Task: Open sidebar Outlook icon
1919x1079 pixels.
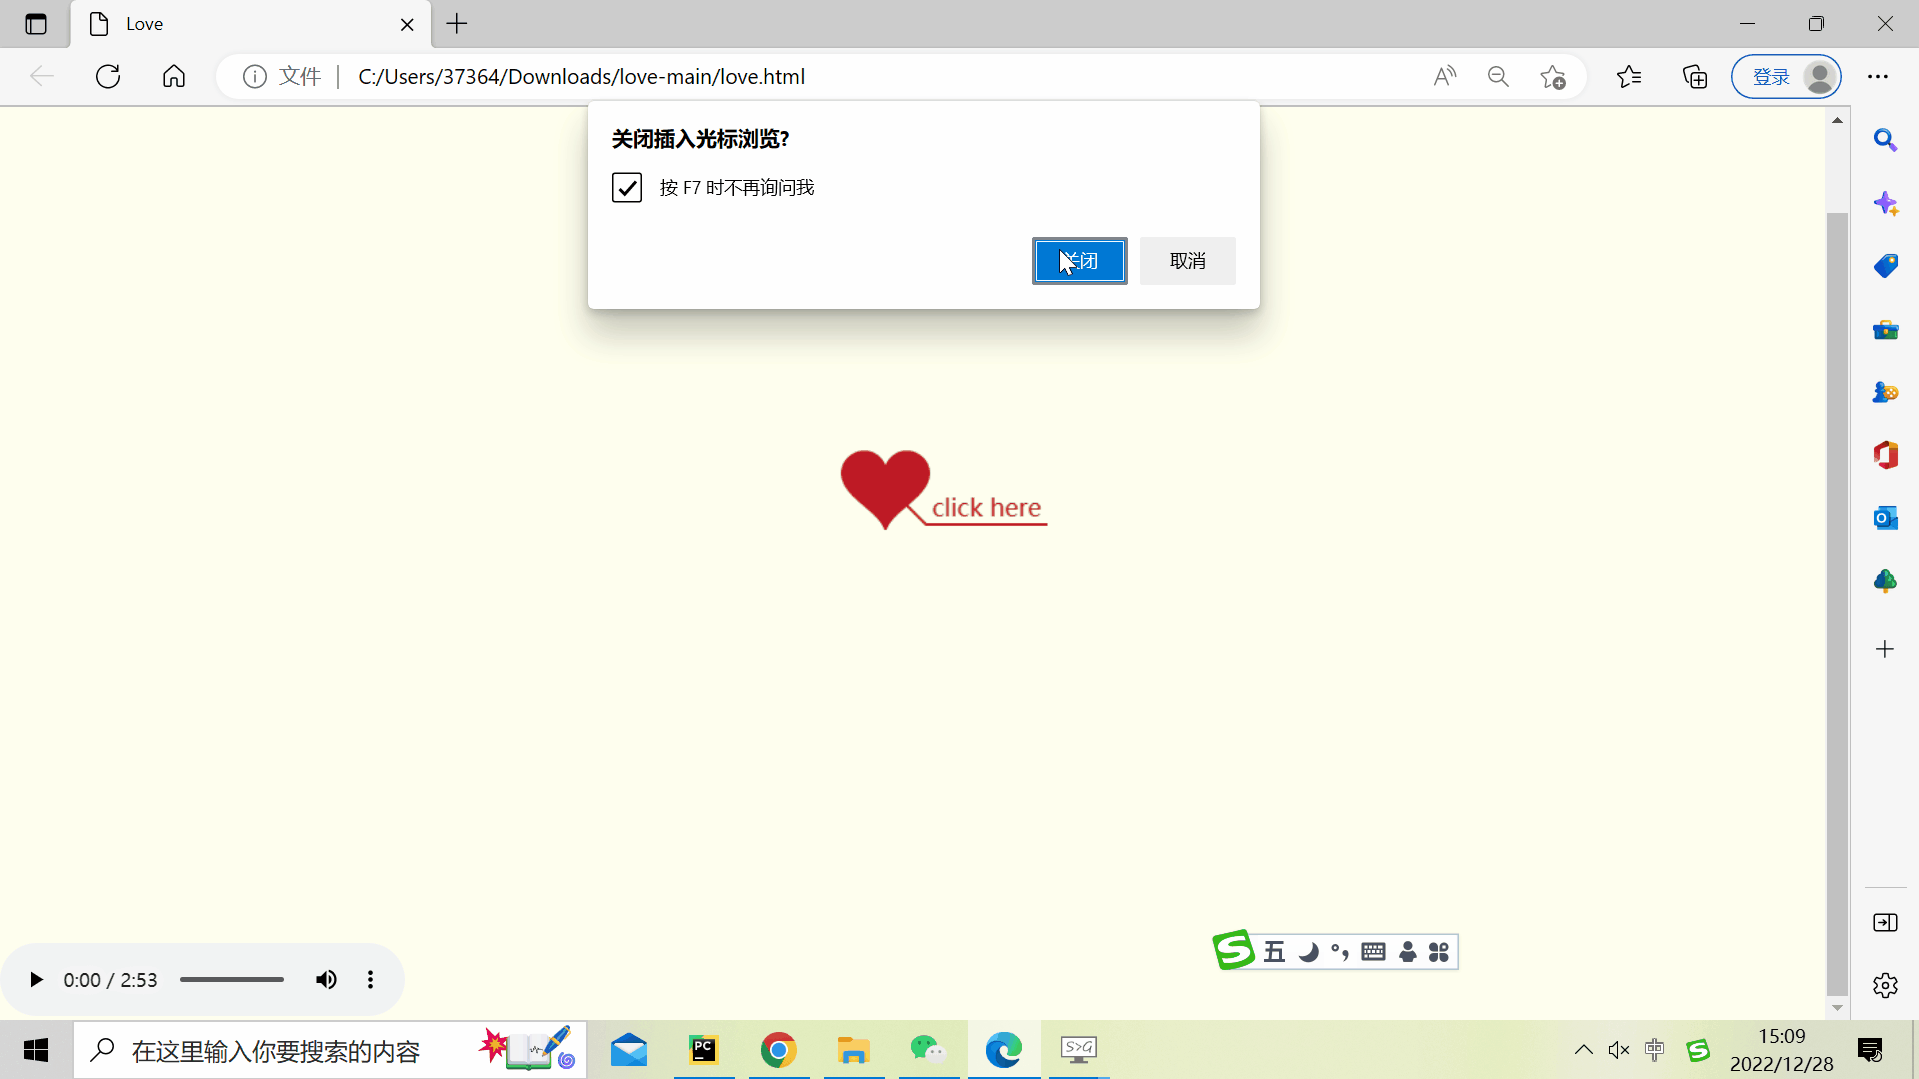Action: pos(1885,518)
